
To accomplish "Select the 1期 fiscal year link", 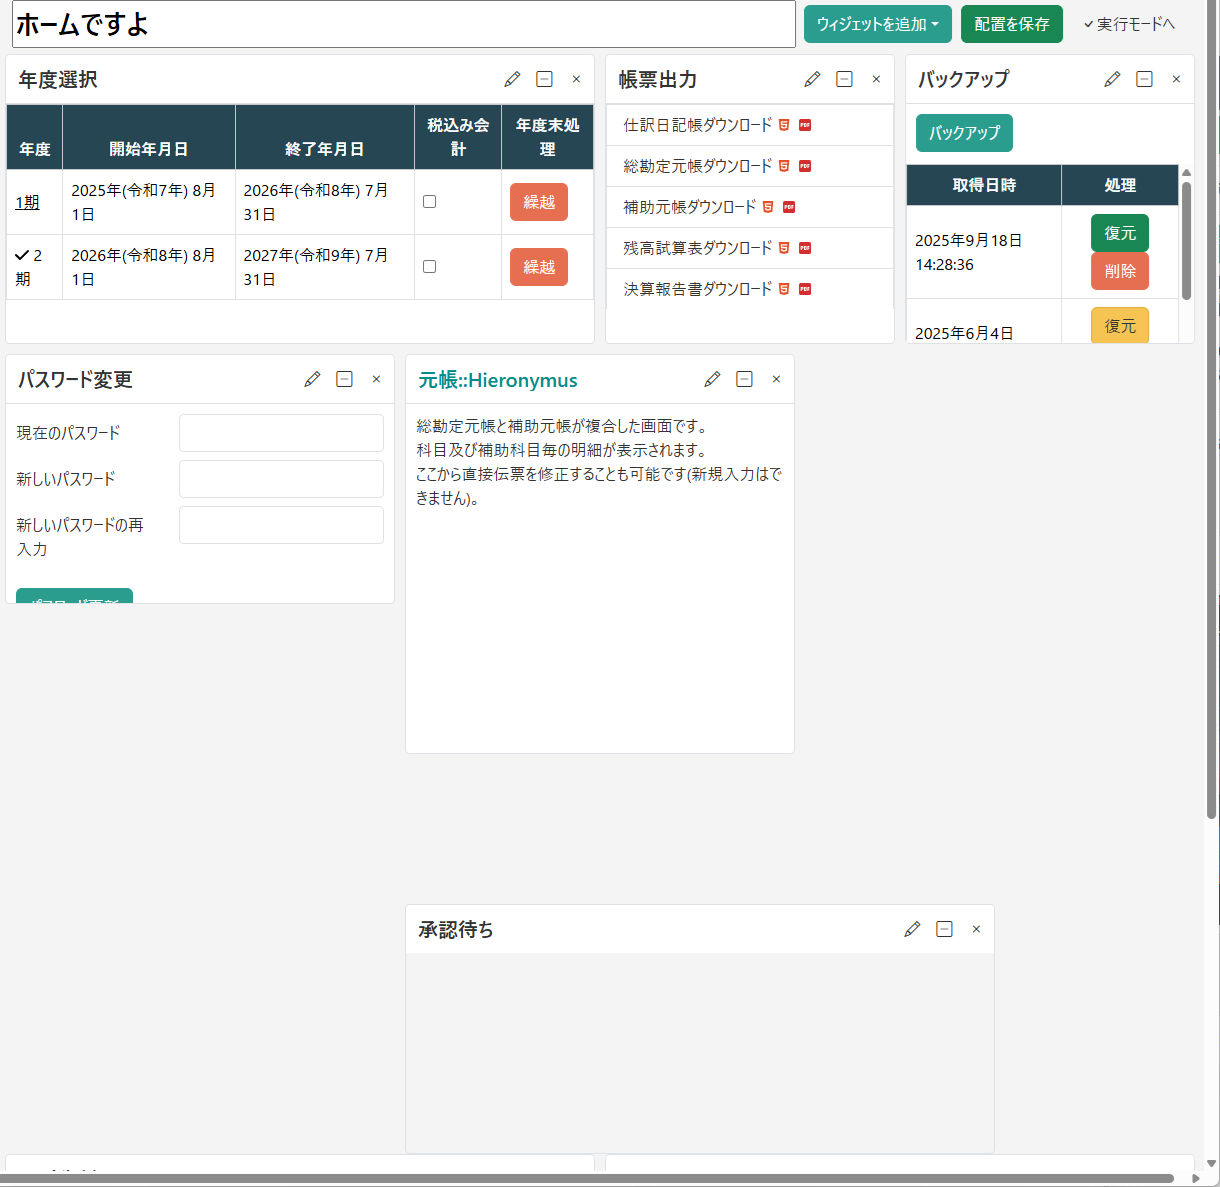I will (x=27, y=202).
